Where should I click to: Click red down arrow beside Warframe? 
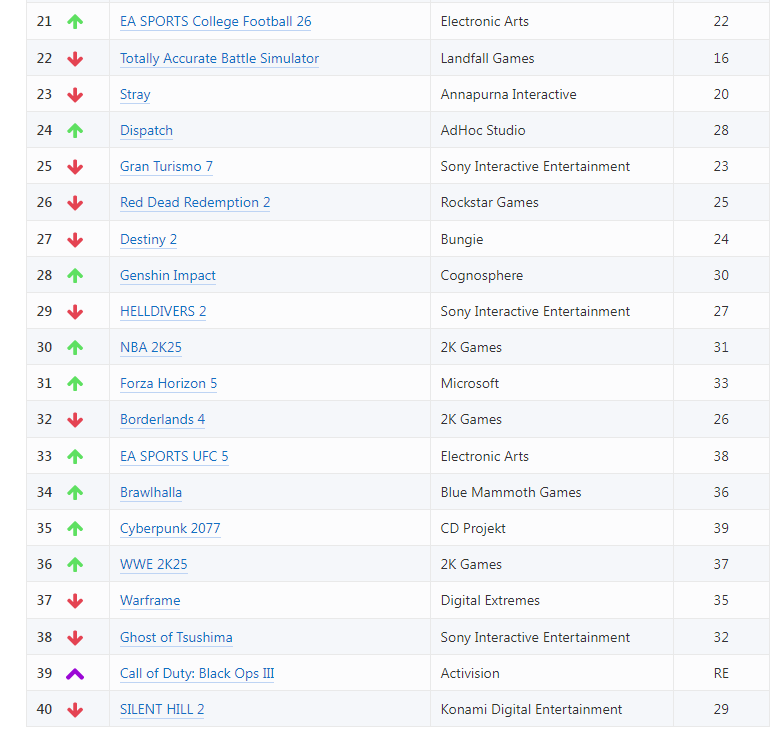click(75, 601)
